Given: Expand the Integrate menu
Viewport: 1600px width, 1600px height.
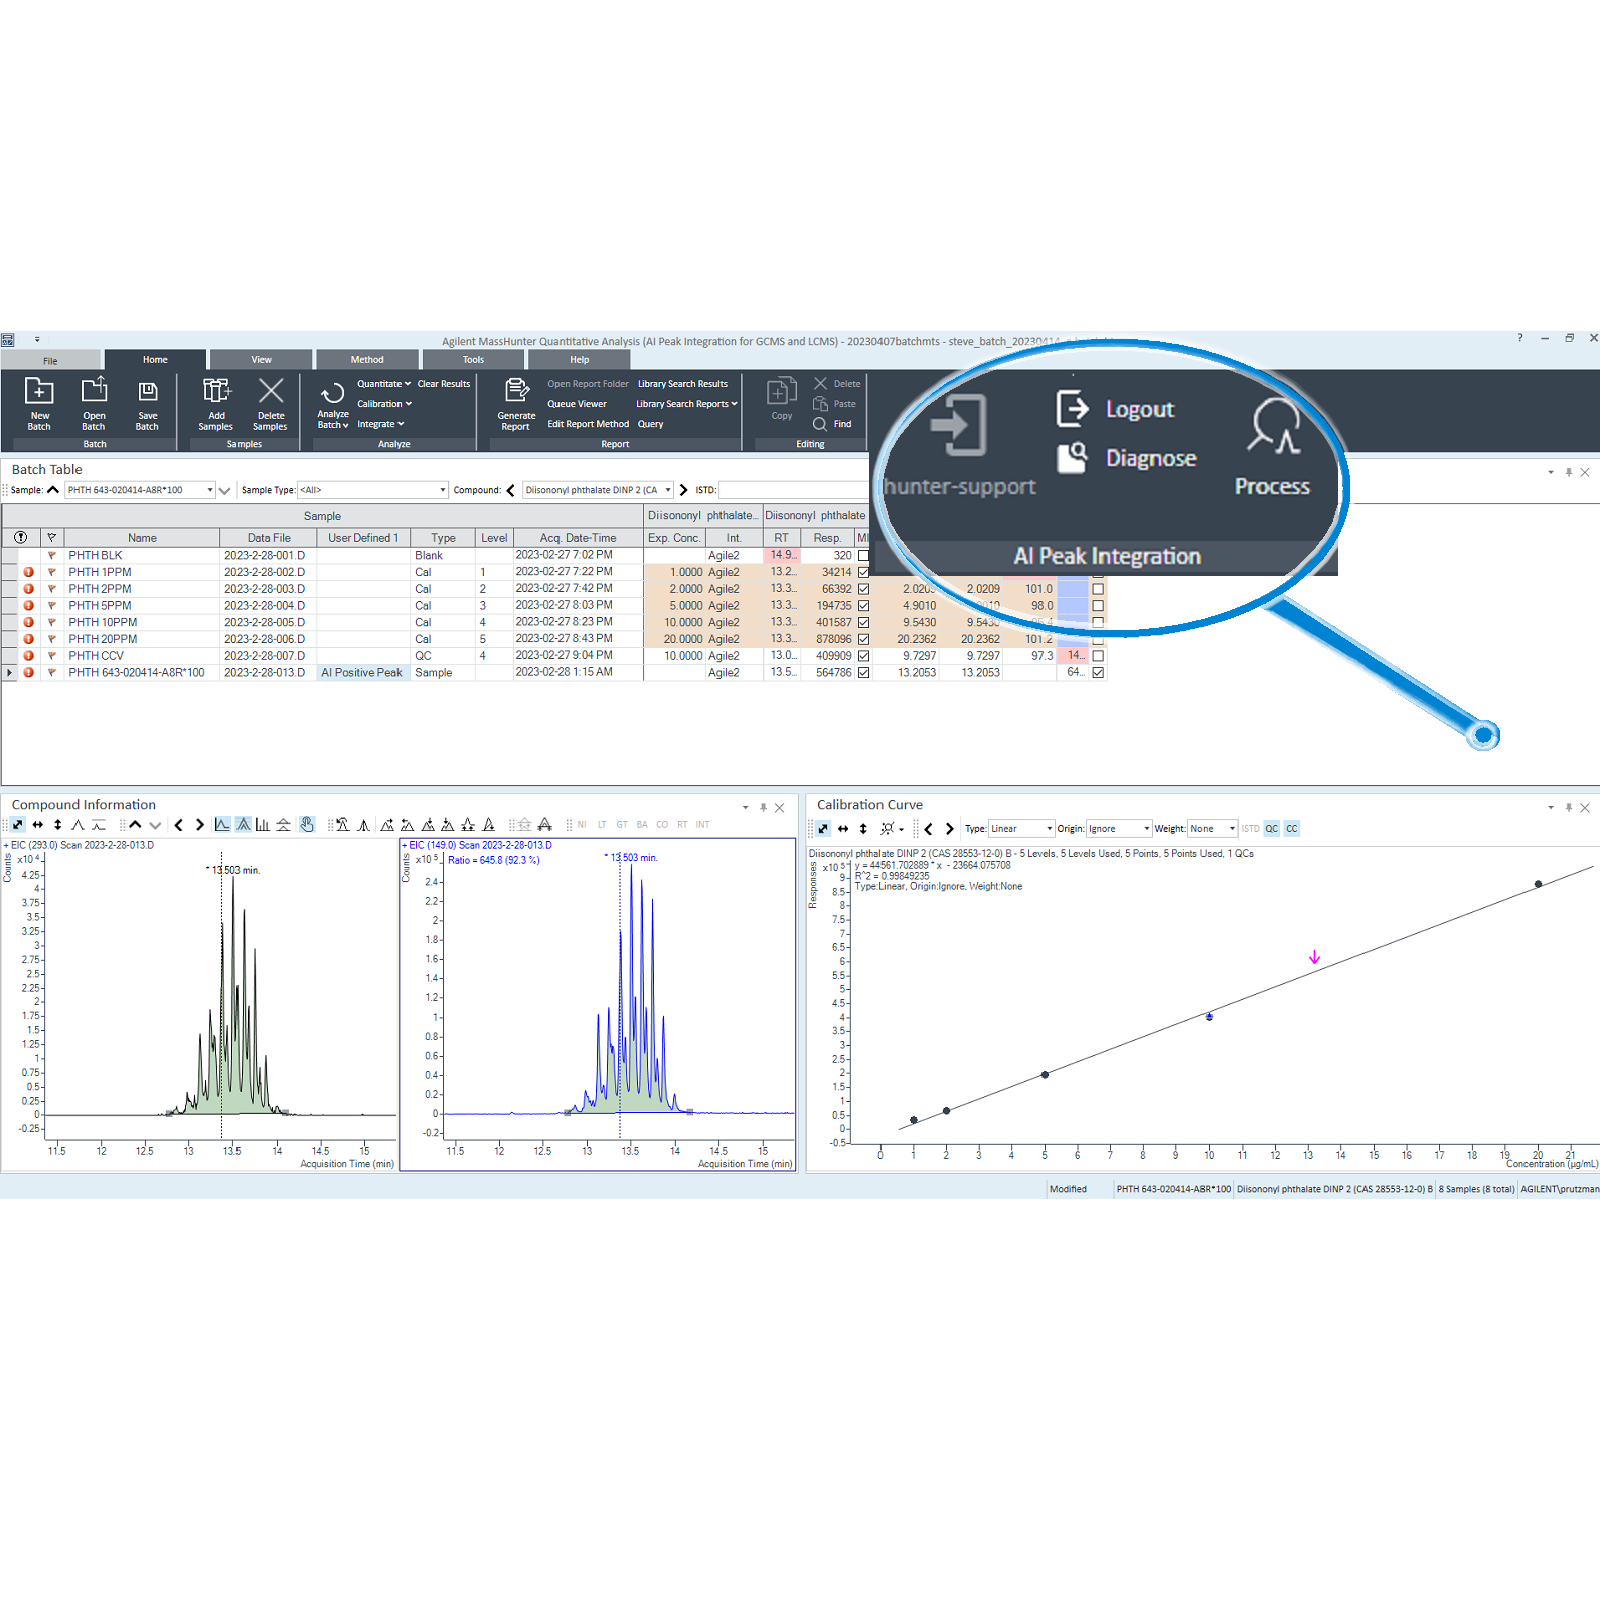Looking at the screenshot, I should coord(381,424).
